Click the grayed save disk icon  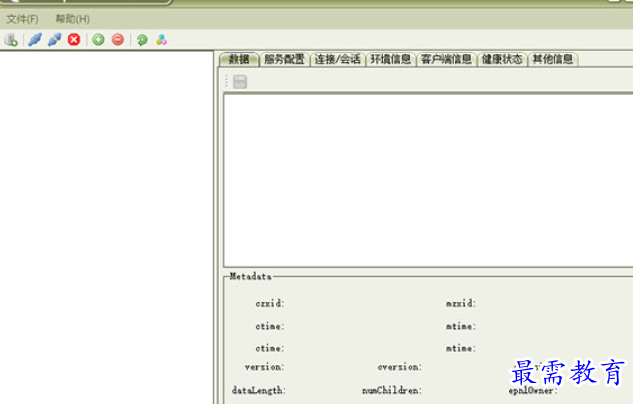click(x=240, y=81)
